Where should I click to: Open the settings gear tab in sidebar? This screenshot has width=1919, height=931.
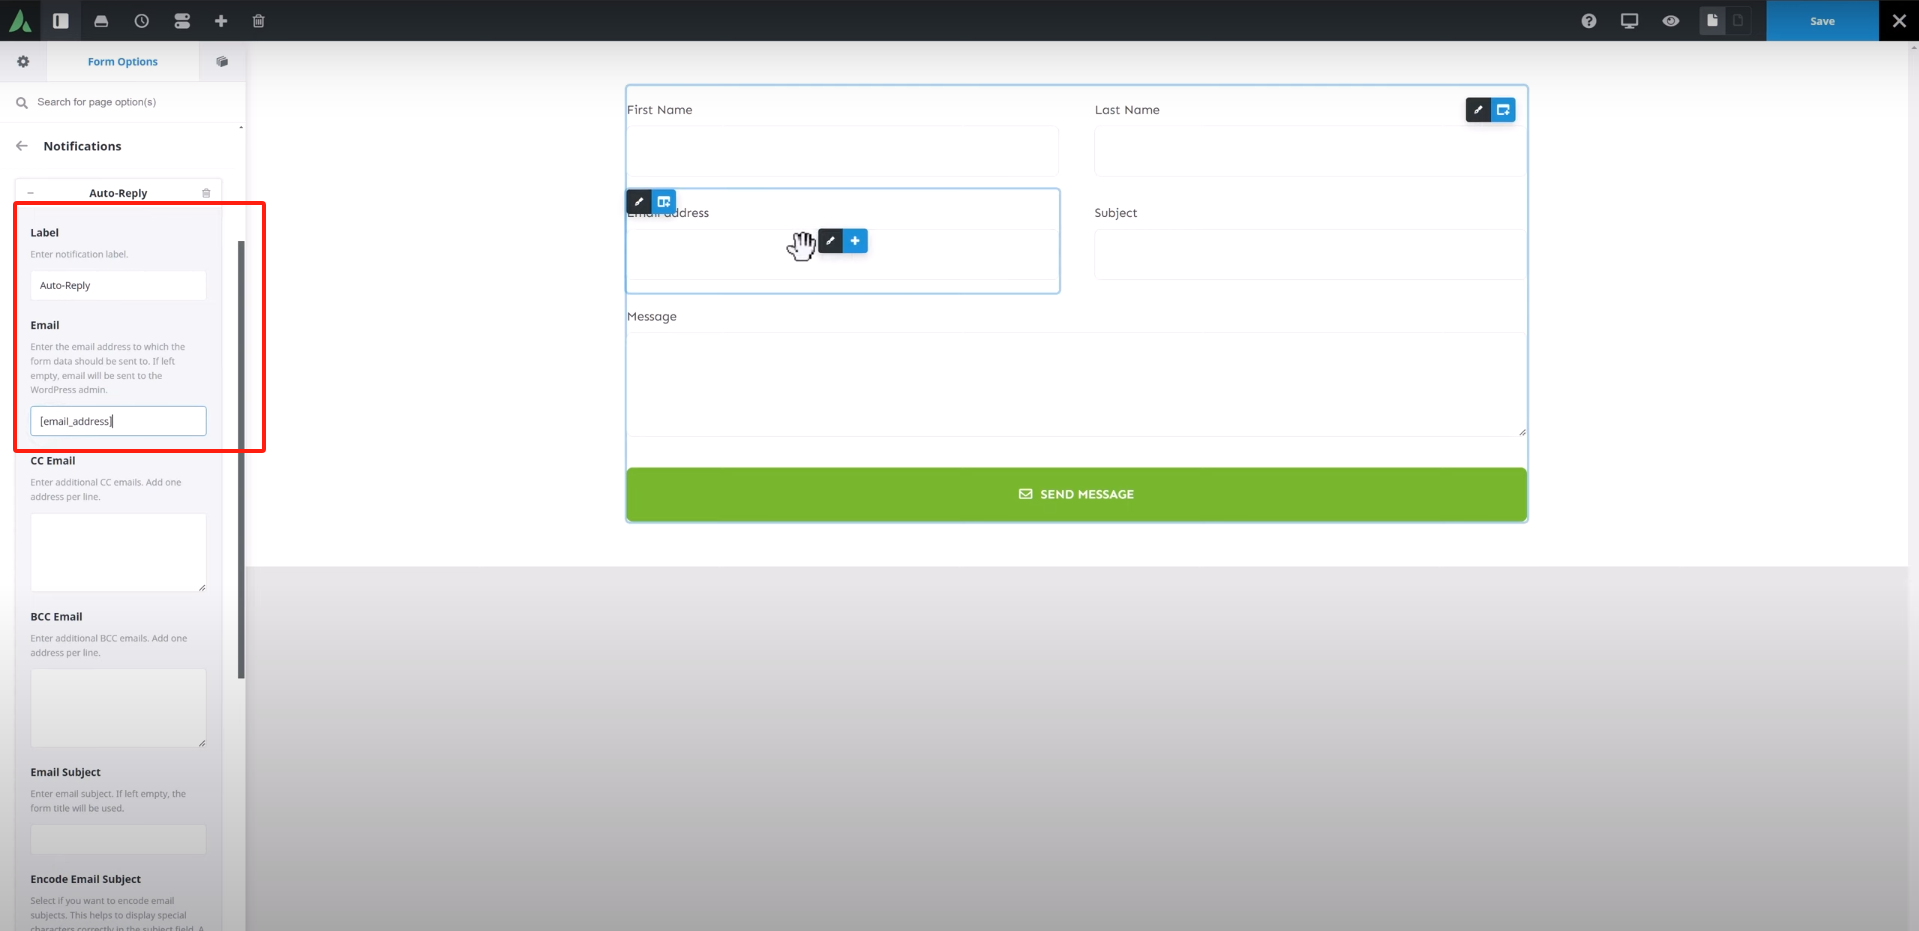23,62
